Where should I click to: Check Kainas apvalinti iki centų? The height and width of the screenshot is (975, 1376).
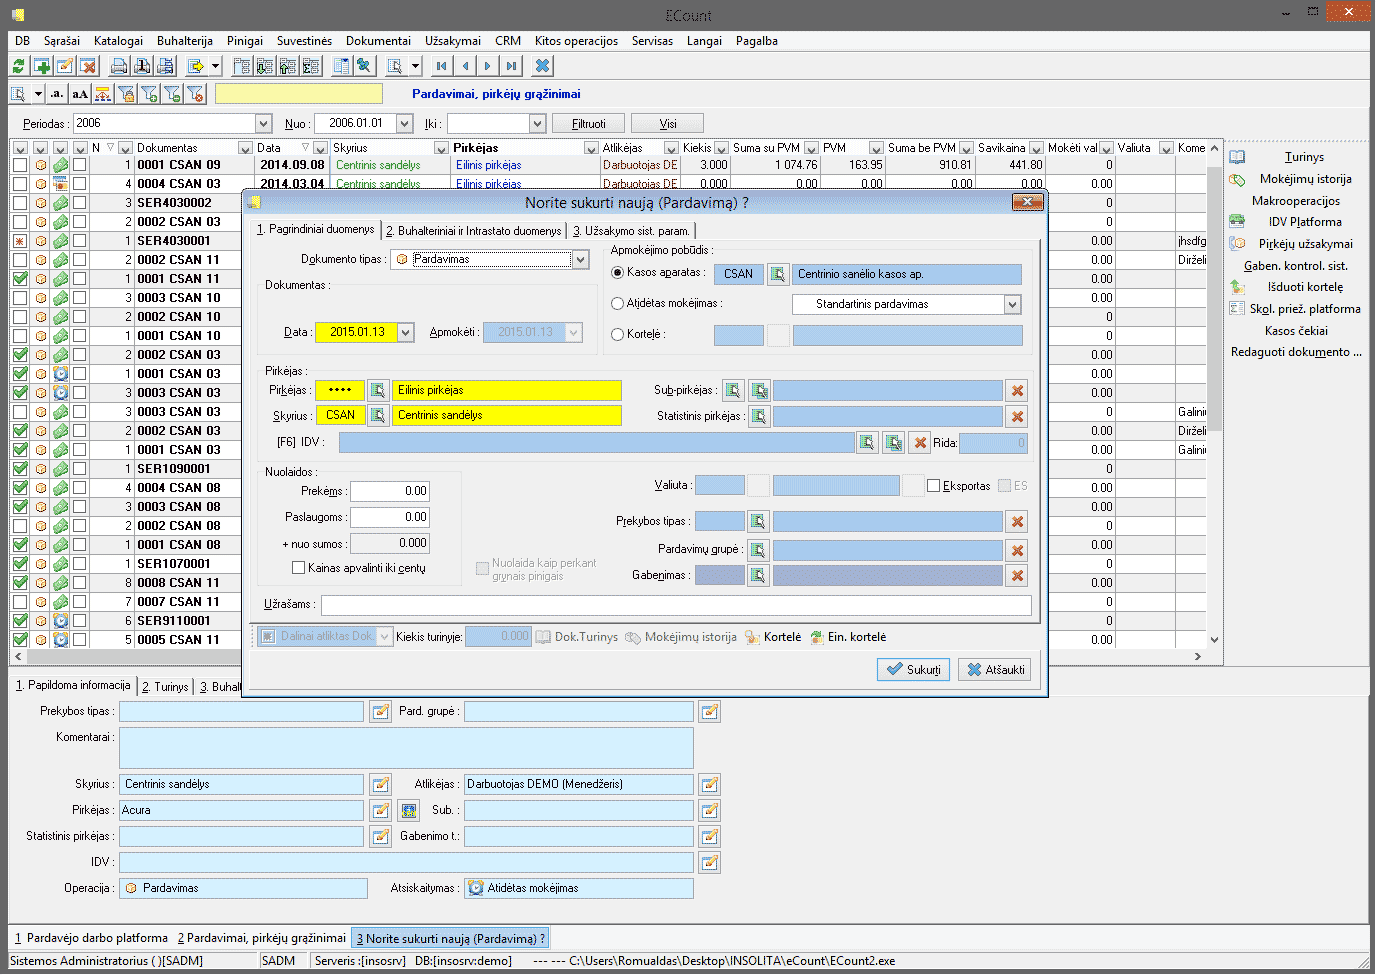[298, 568]
